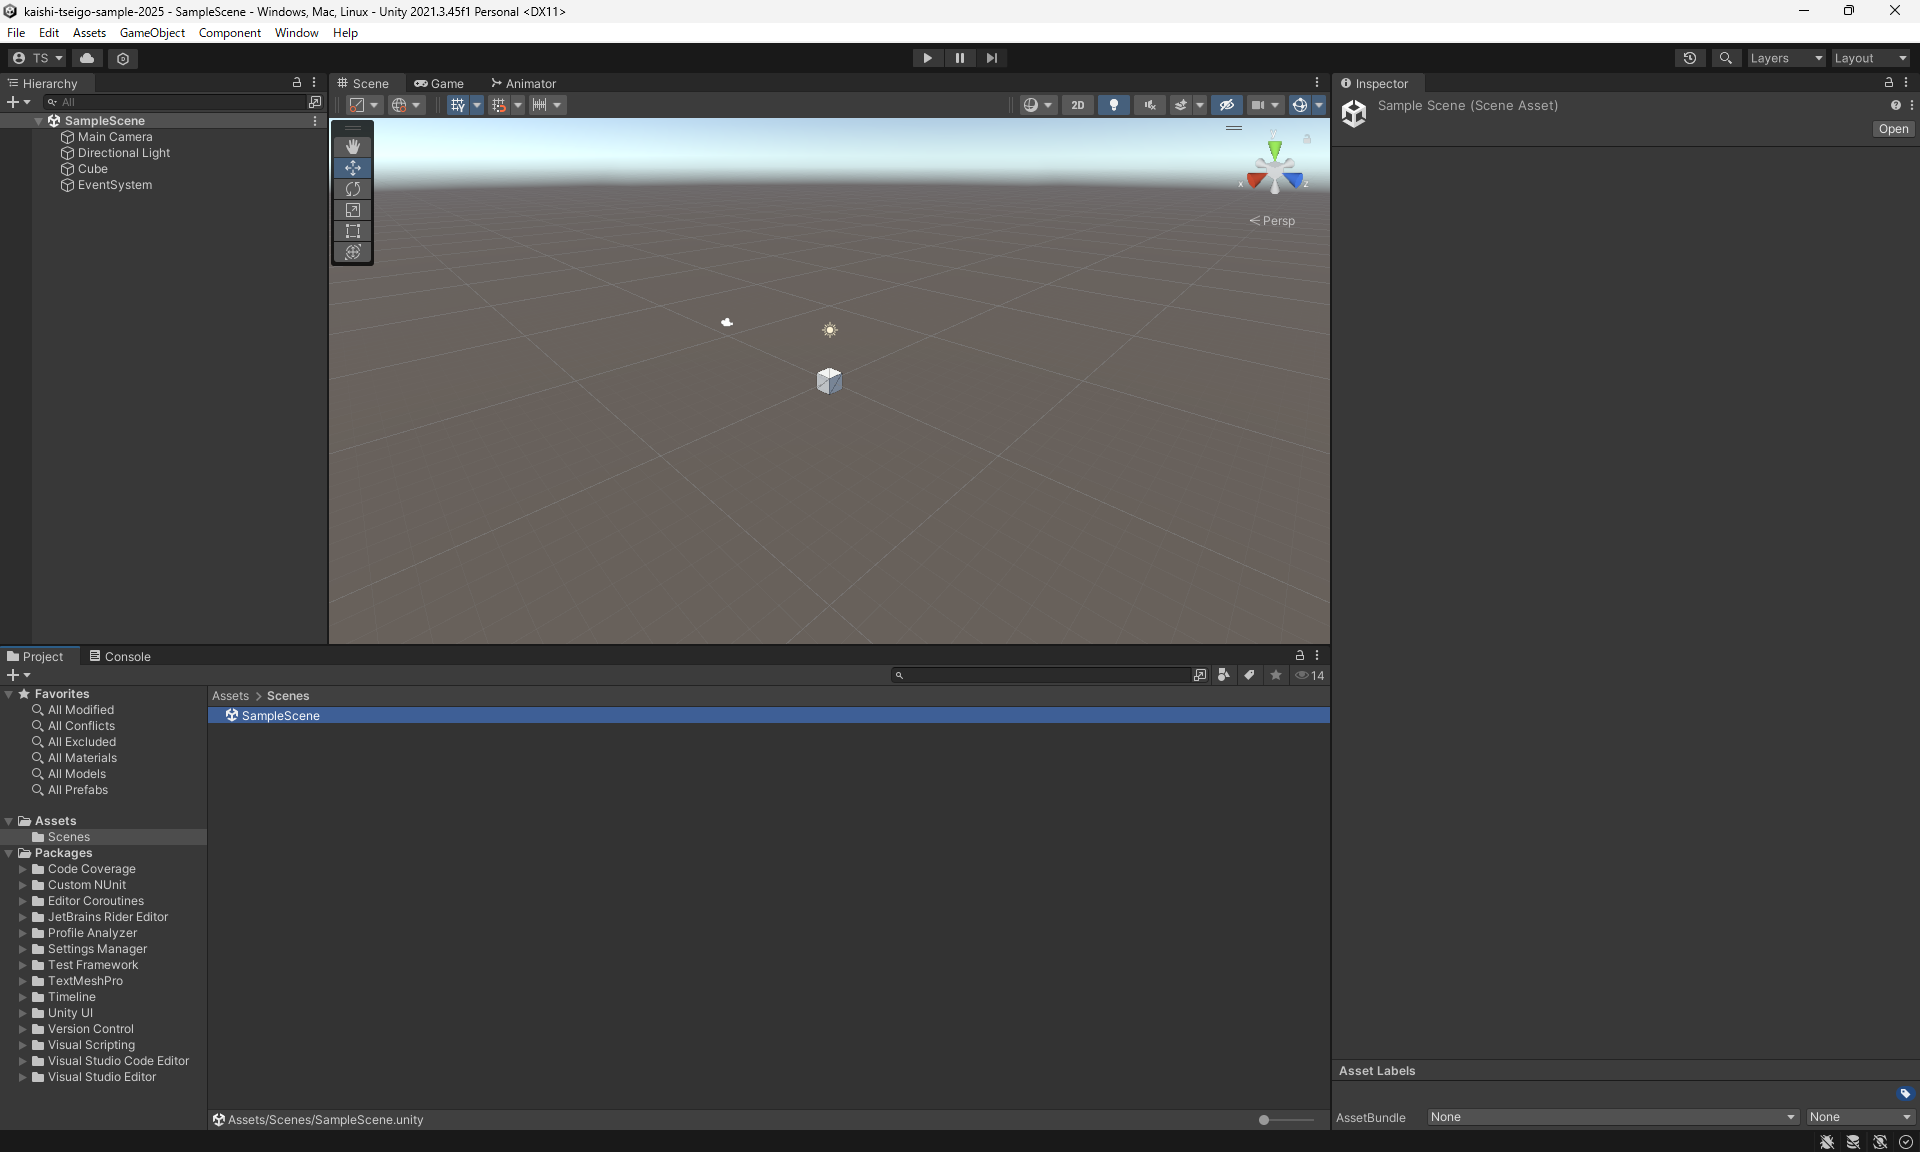
Task: Toggle 2D view mode
Action: pyautogui.click(x=1077, y=105)
